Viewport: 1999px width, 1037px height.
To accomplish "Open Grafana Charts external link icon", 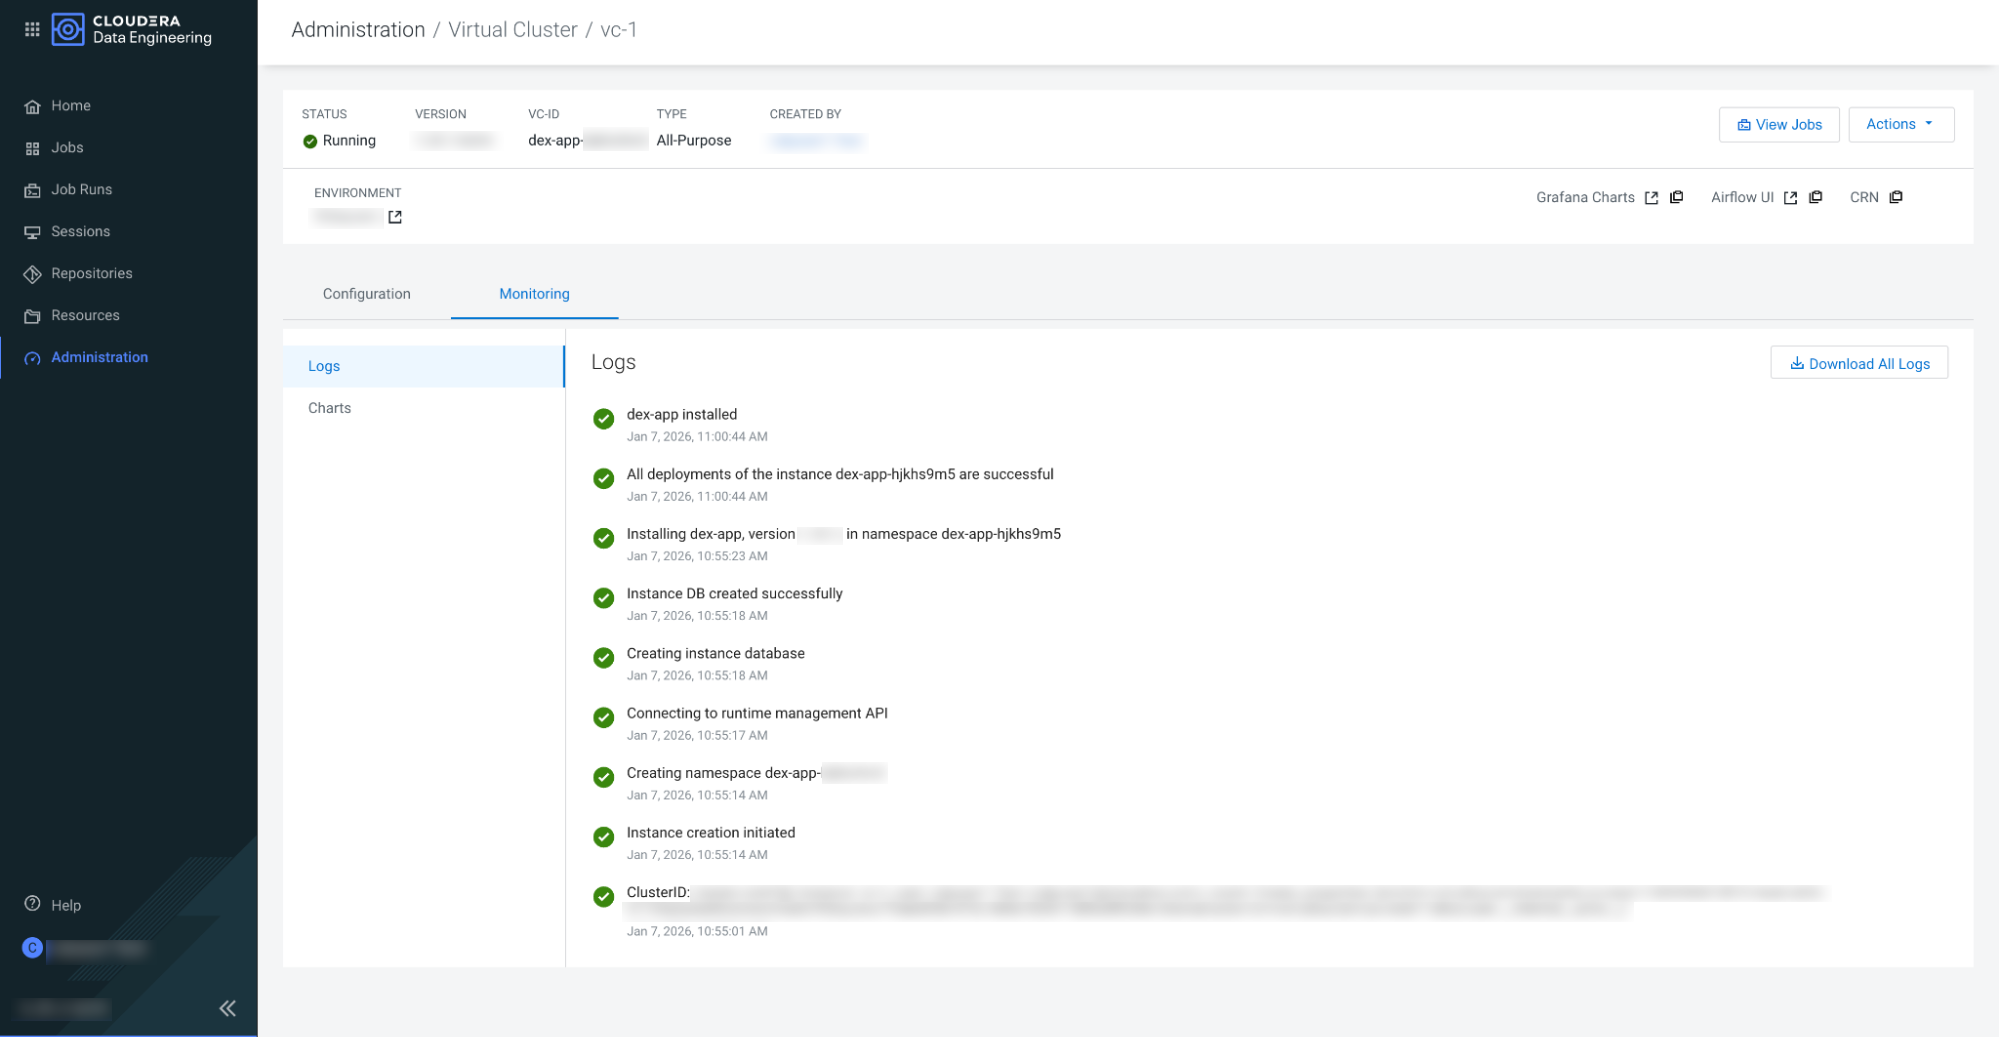I will (1651, 198).
